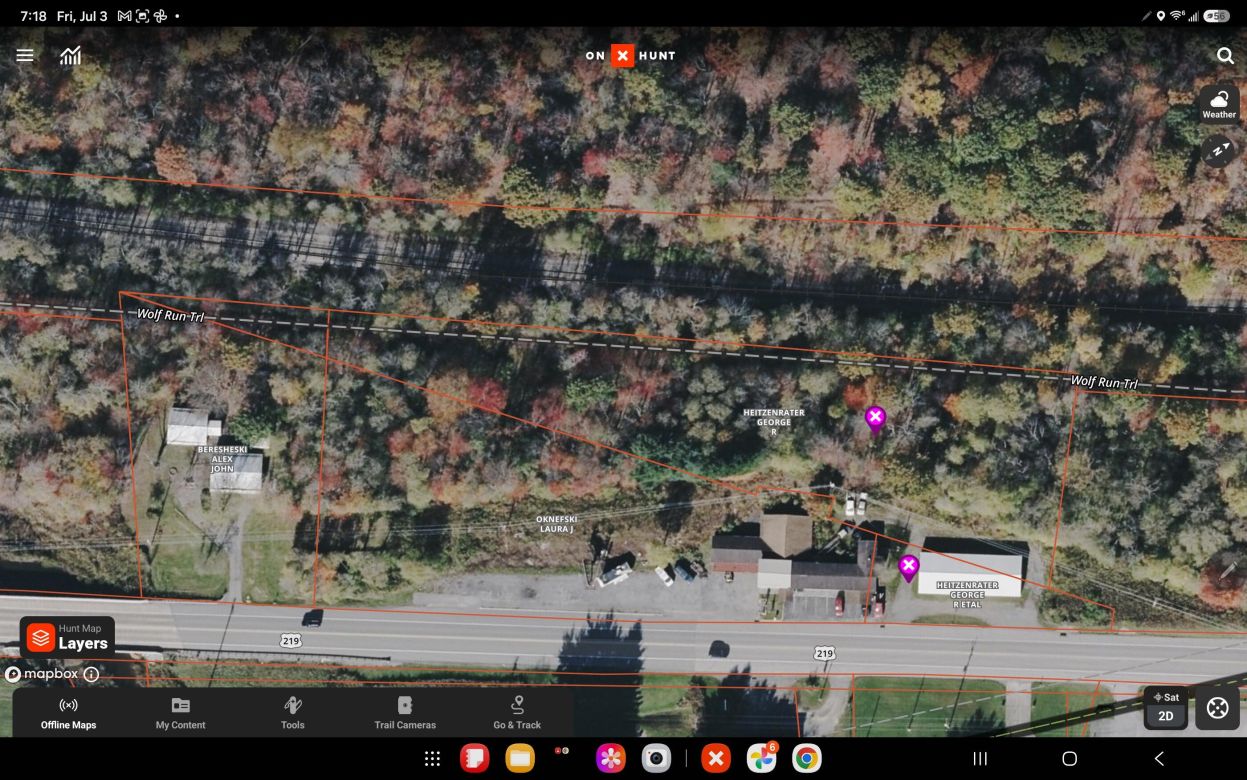Open the app drawer grid
The width and height of the screenshot is (1247, 780).
coord(432,759)
